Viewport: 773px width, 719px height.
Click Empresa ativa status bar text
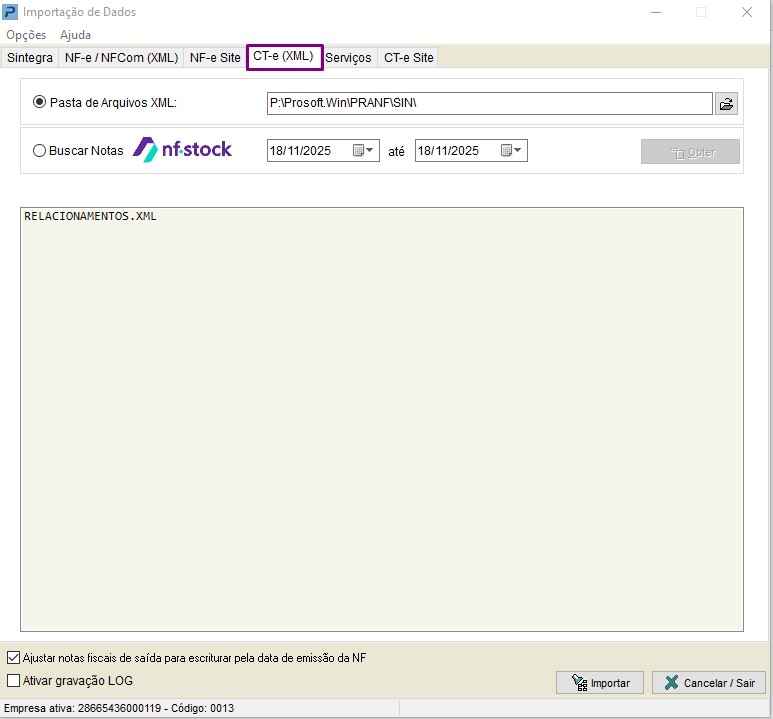(x=119, y=709)
